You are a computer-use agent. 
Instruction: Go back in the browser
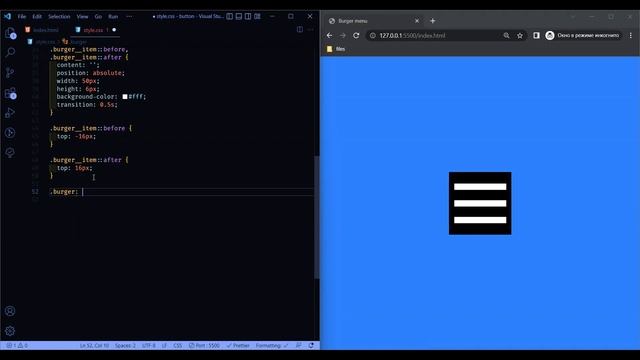click(x=329, y=36)
